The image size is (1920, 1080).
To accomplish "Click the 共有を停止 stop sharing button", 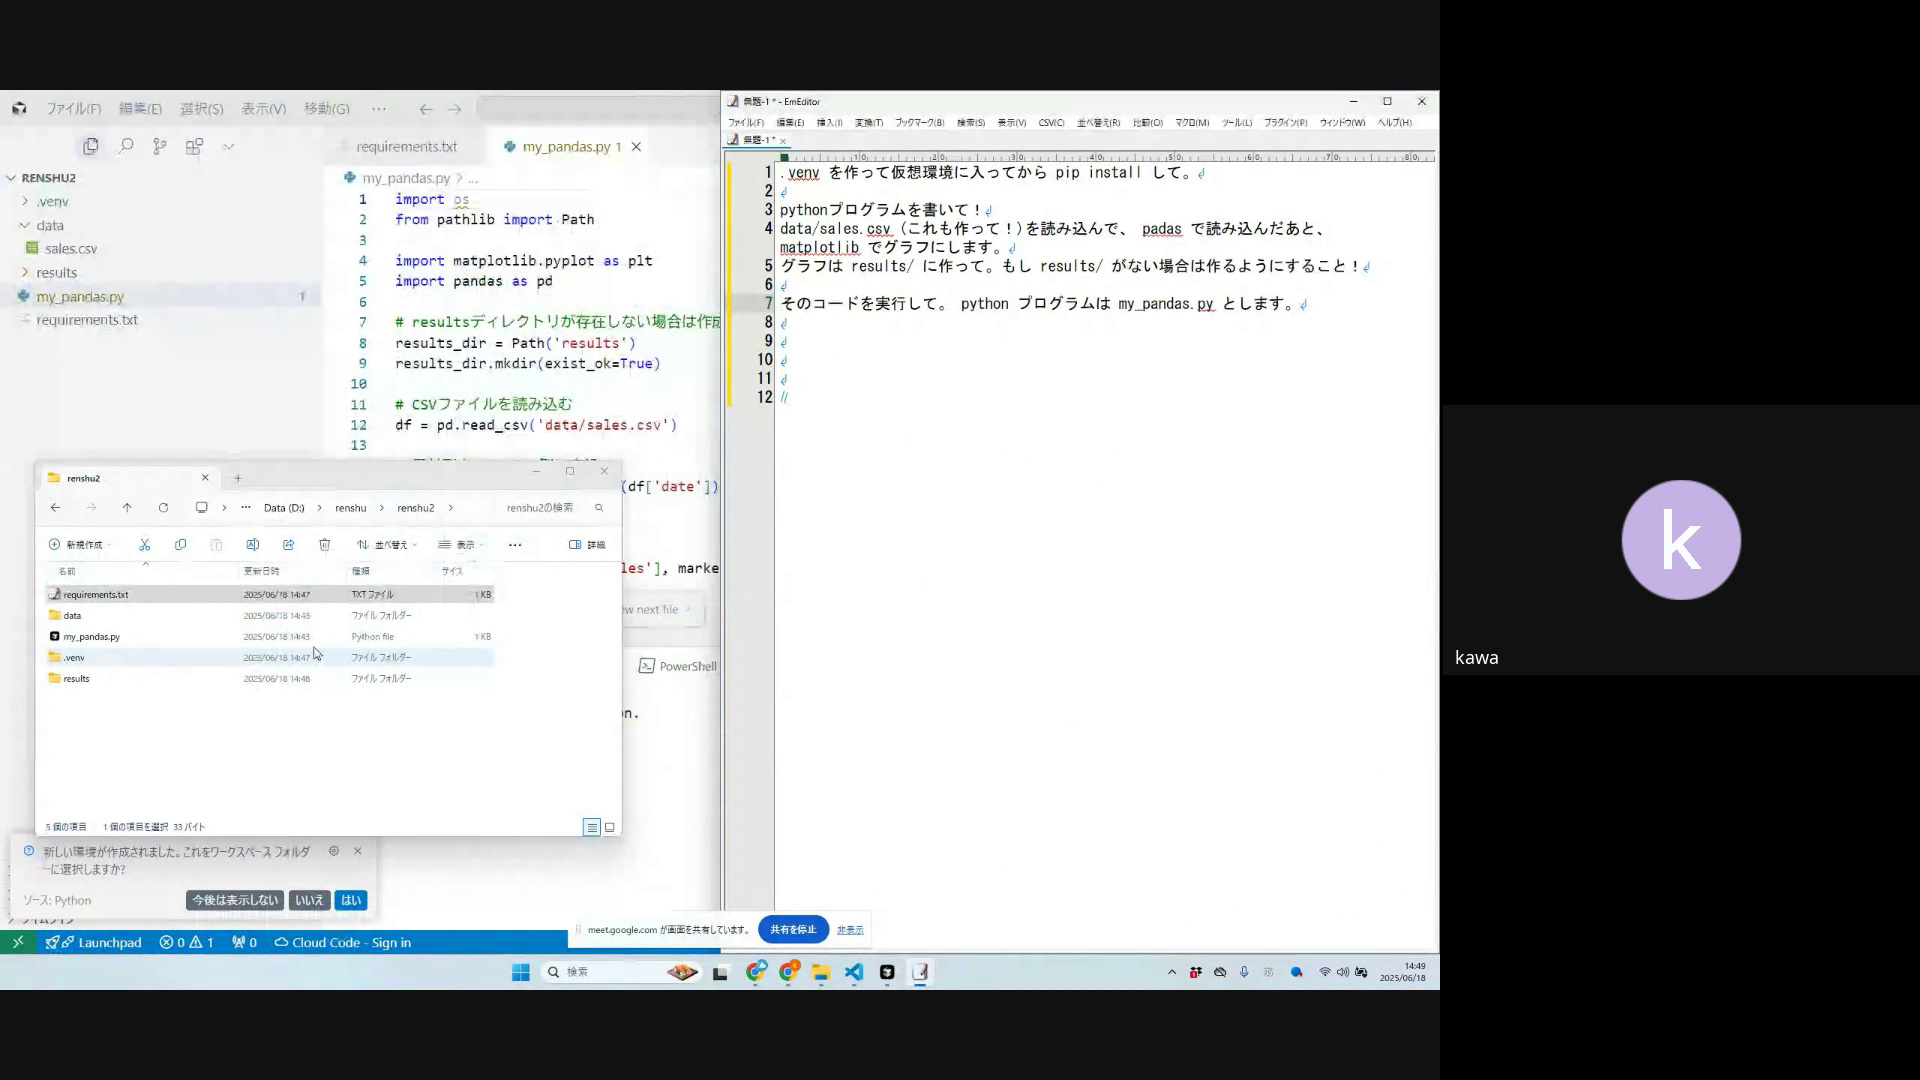I will (x=793, y=929).
